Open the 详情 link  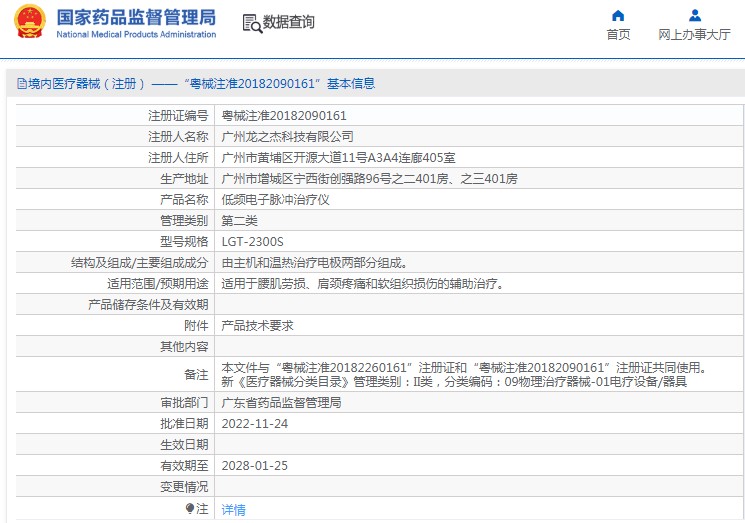click(233, 510)
